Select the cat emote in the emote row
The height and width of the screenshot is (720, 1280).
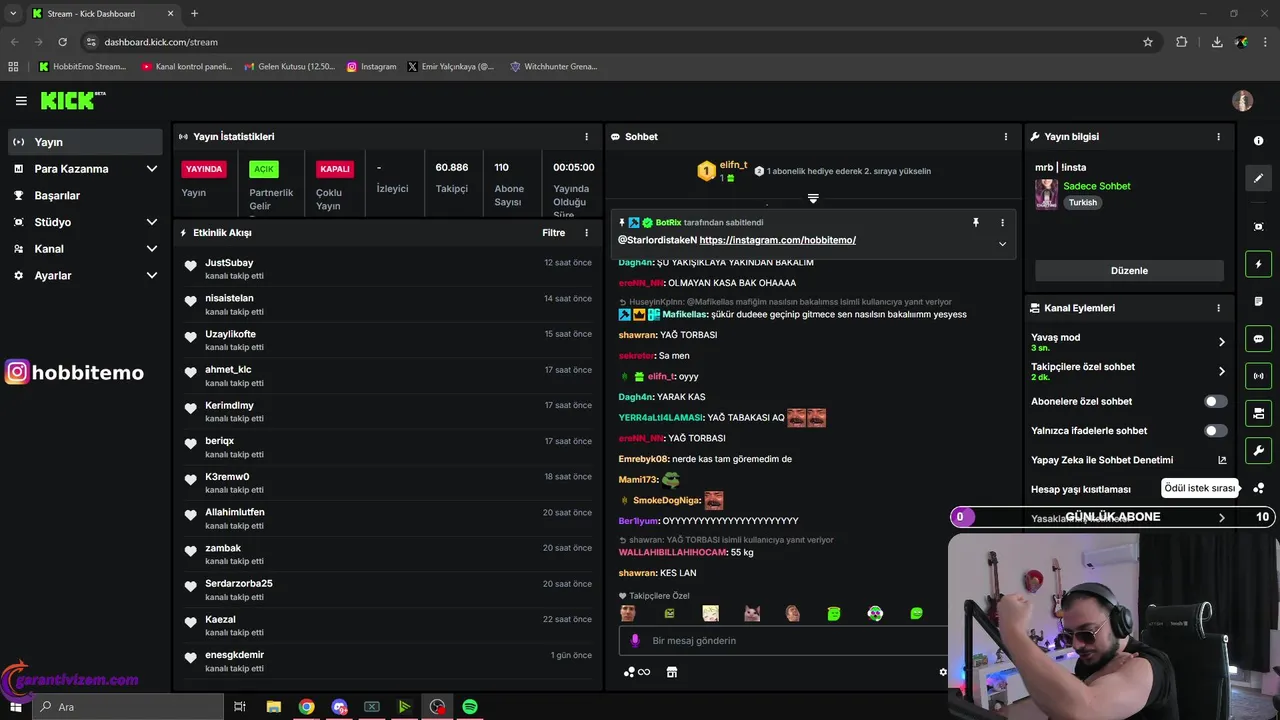751,613
